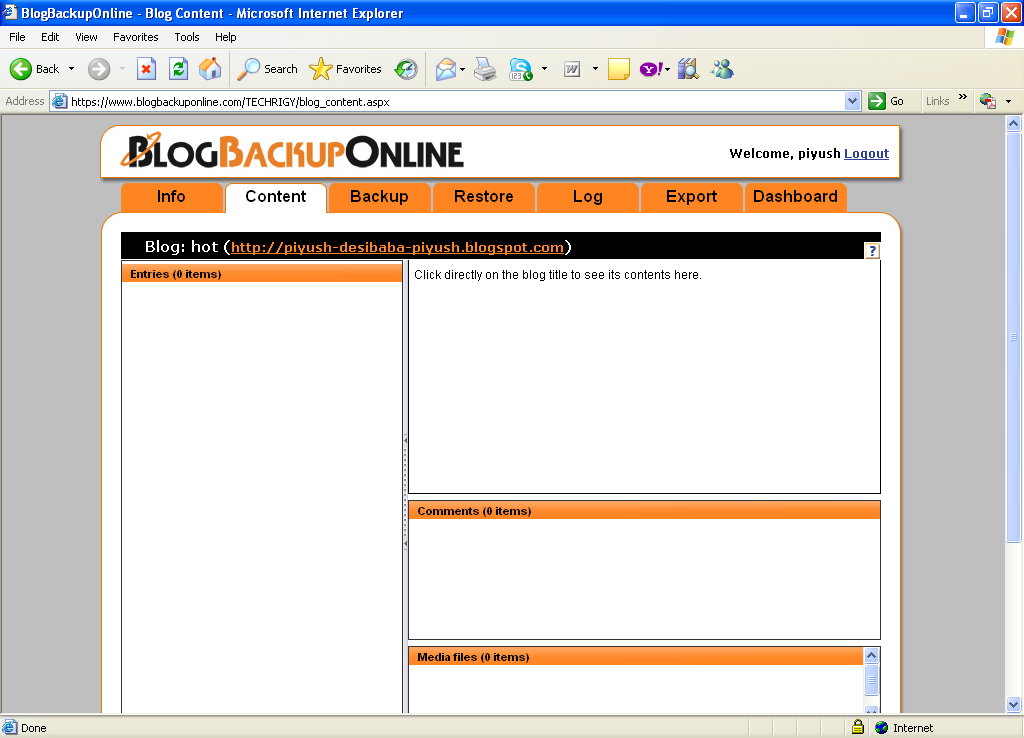The height and width of the screenshot is (738, 1024).
Task: Open the History clock icon
Action: tap(406, 69)
